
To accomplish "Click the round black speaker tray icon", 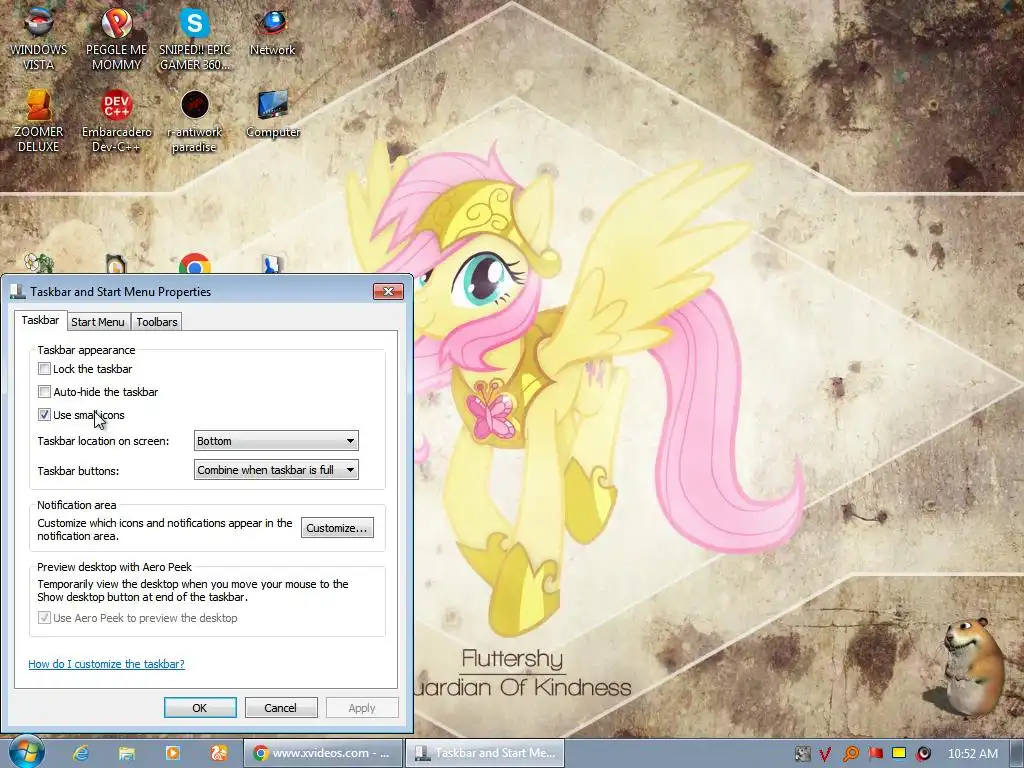I will coord(923,754).
